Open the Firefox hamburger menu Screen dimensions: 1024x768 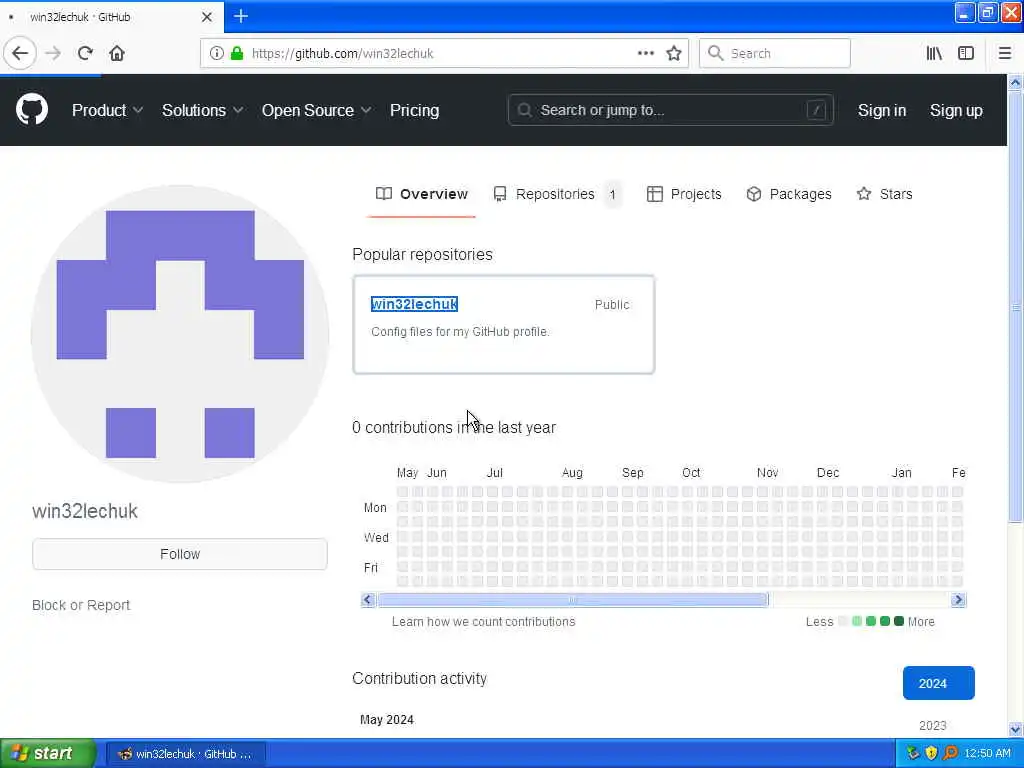(1005, 54)
